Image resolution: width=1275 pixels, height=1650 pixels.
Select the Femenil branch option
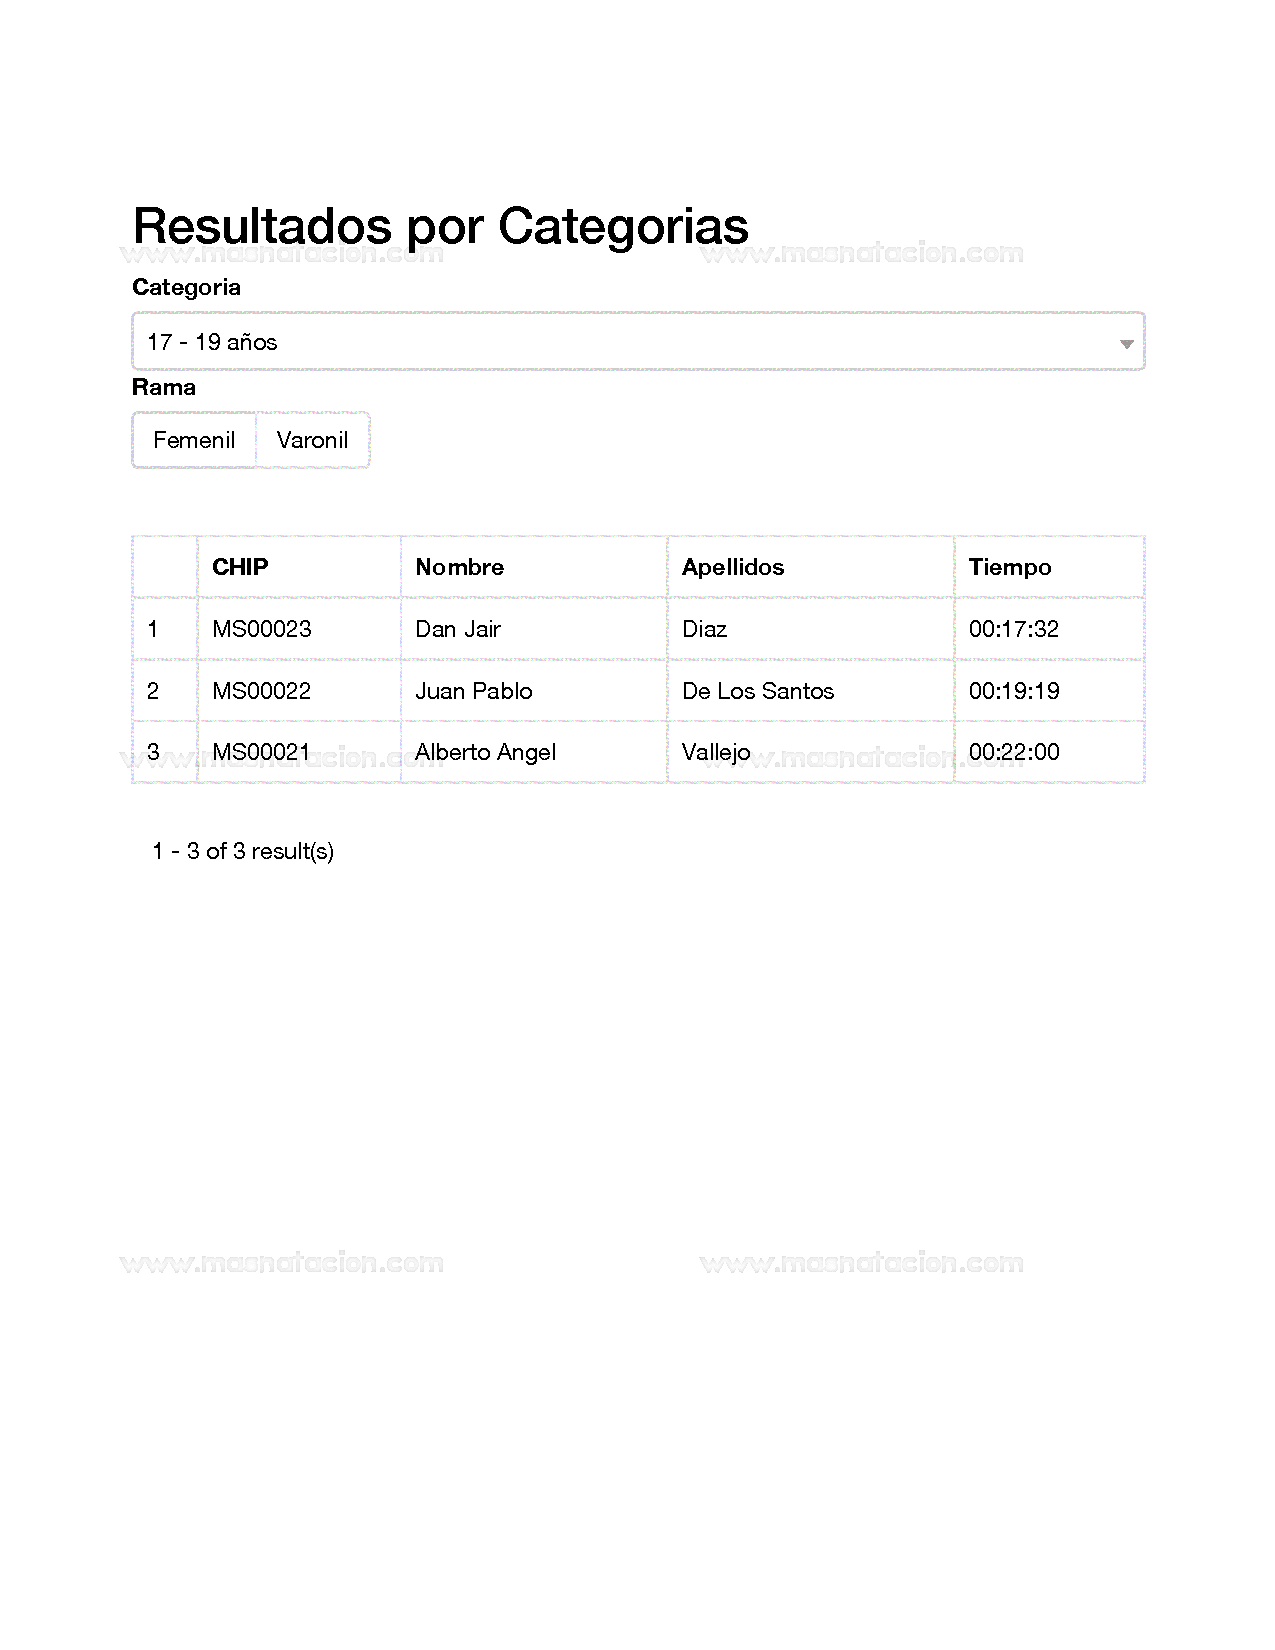(x=194, y=440)
